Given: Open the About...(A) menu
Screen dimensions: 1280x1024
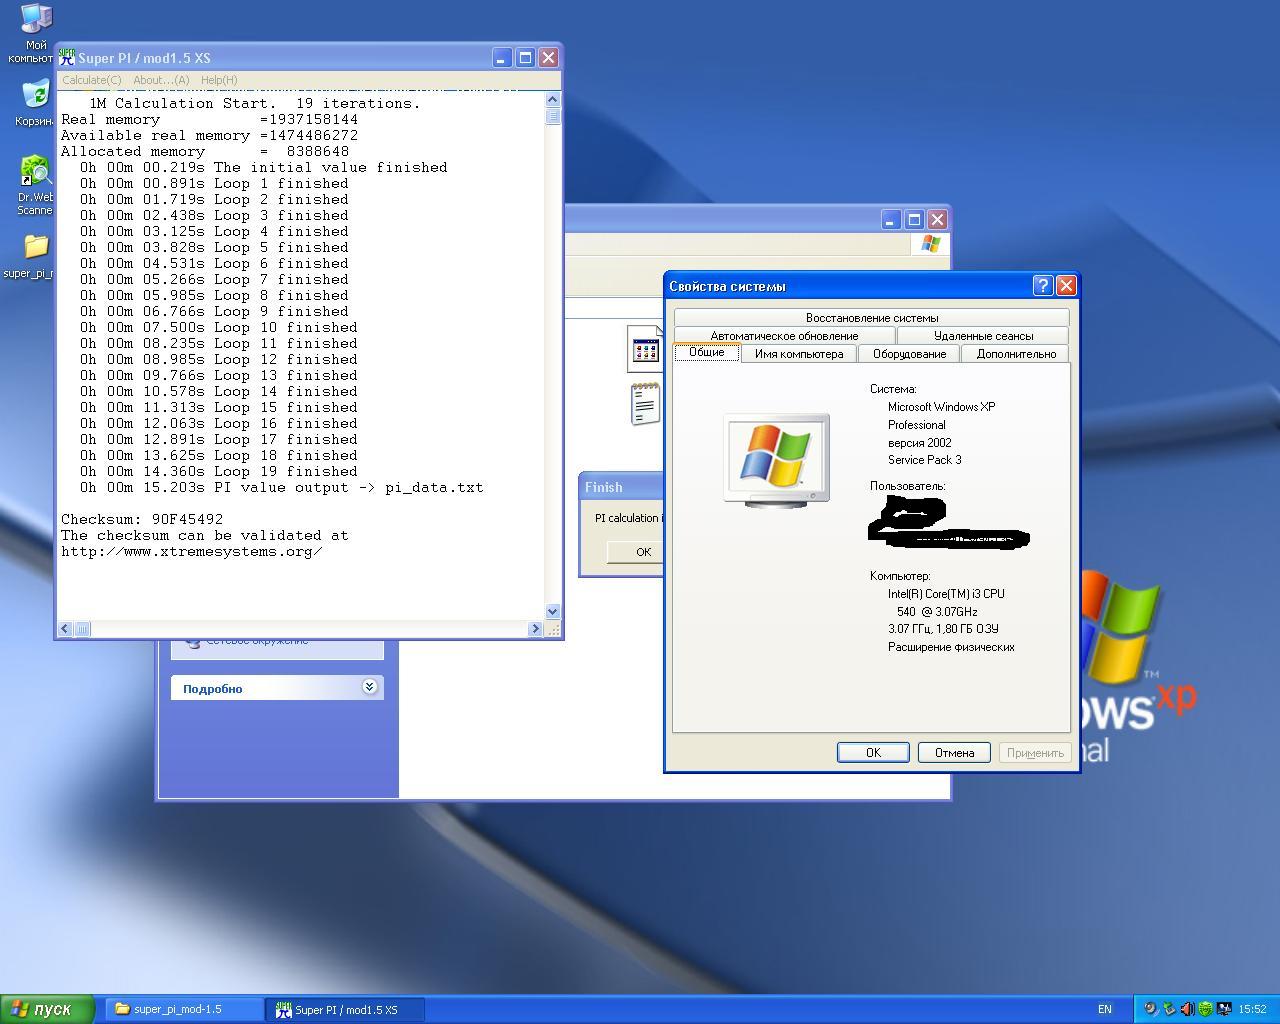Looking at the screenshot, I should pos(161,80).
